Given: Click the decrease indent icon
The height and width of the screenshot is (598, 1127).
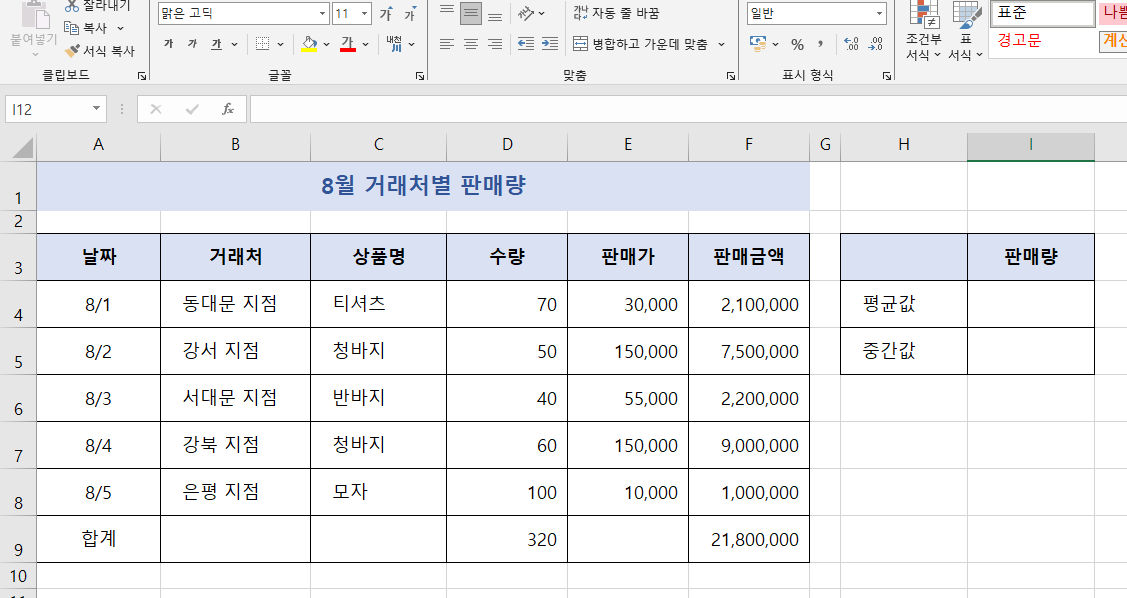Looking at the screenshot, I should [526, 44].
